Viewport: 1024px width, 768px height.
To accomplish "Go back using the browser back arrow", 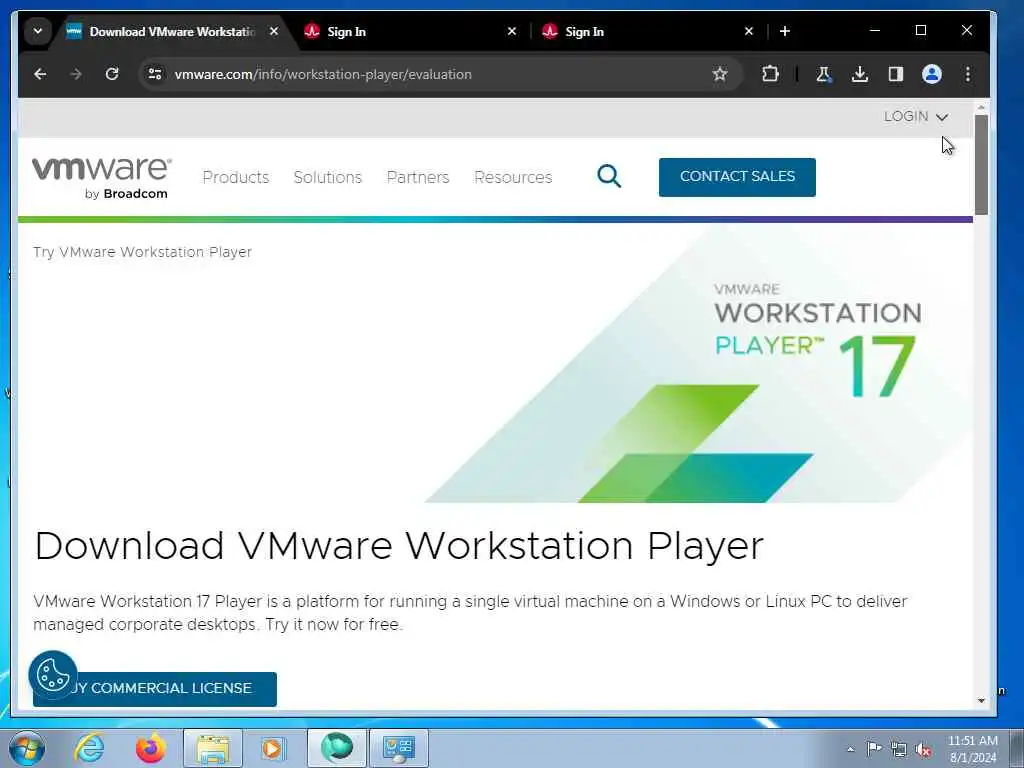I will tap(40, 74).
